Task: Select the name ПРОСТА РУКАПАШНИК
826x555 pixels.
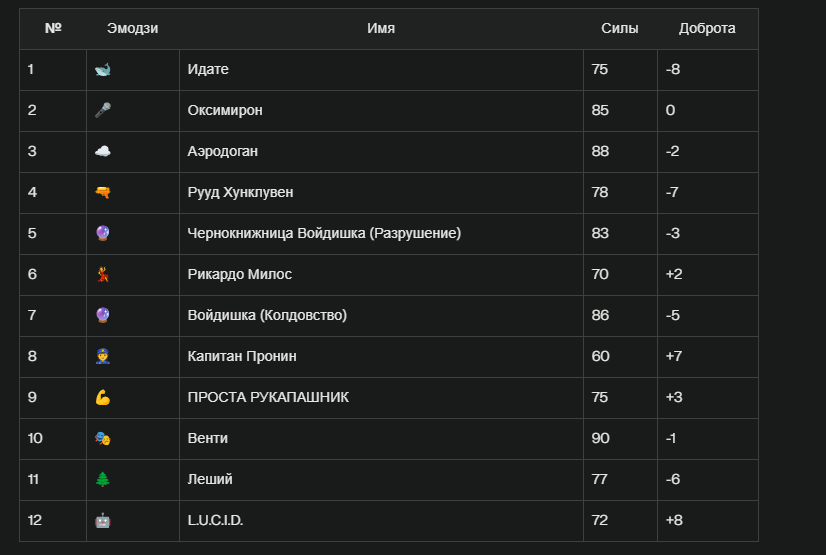Action: click(268, 397)
